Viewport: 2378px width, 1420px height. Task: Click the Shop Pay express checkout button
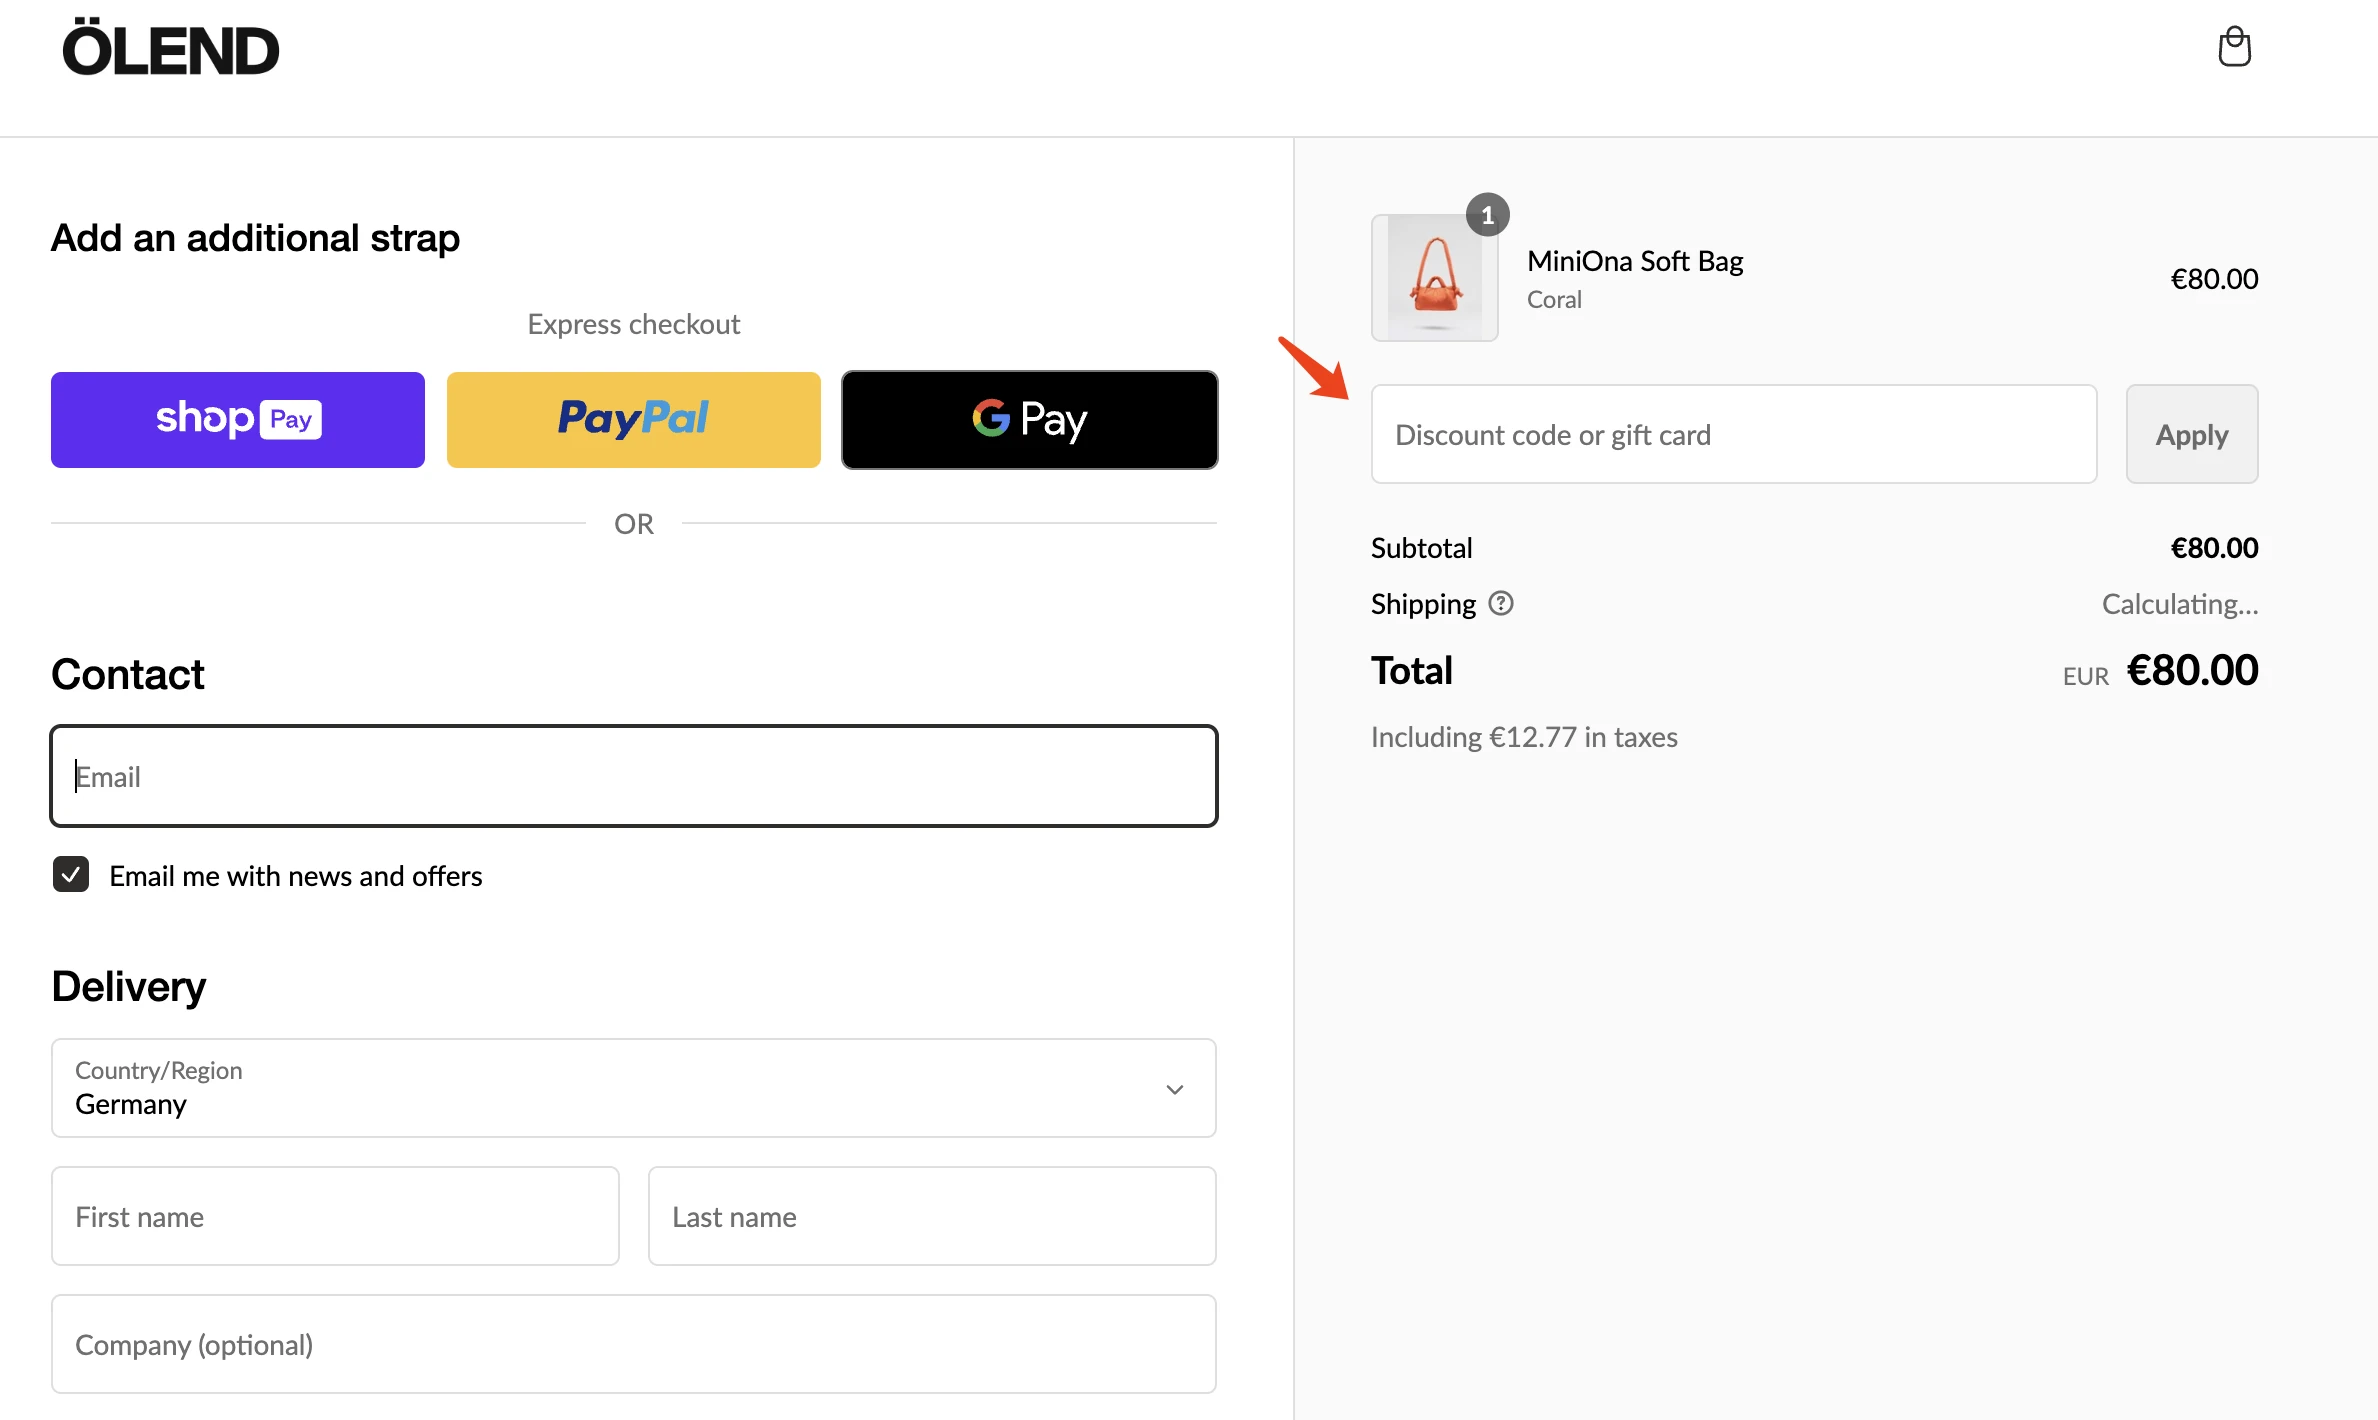[x=237, y=418]
